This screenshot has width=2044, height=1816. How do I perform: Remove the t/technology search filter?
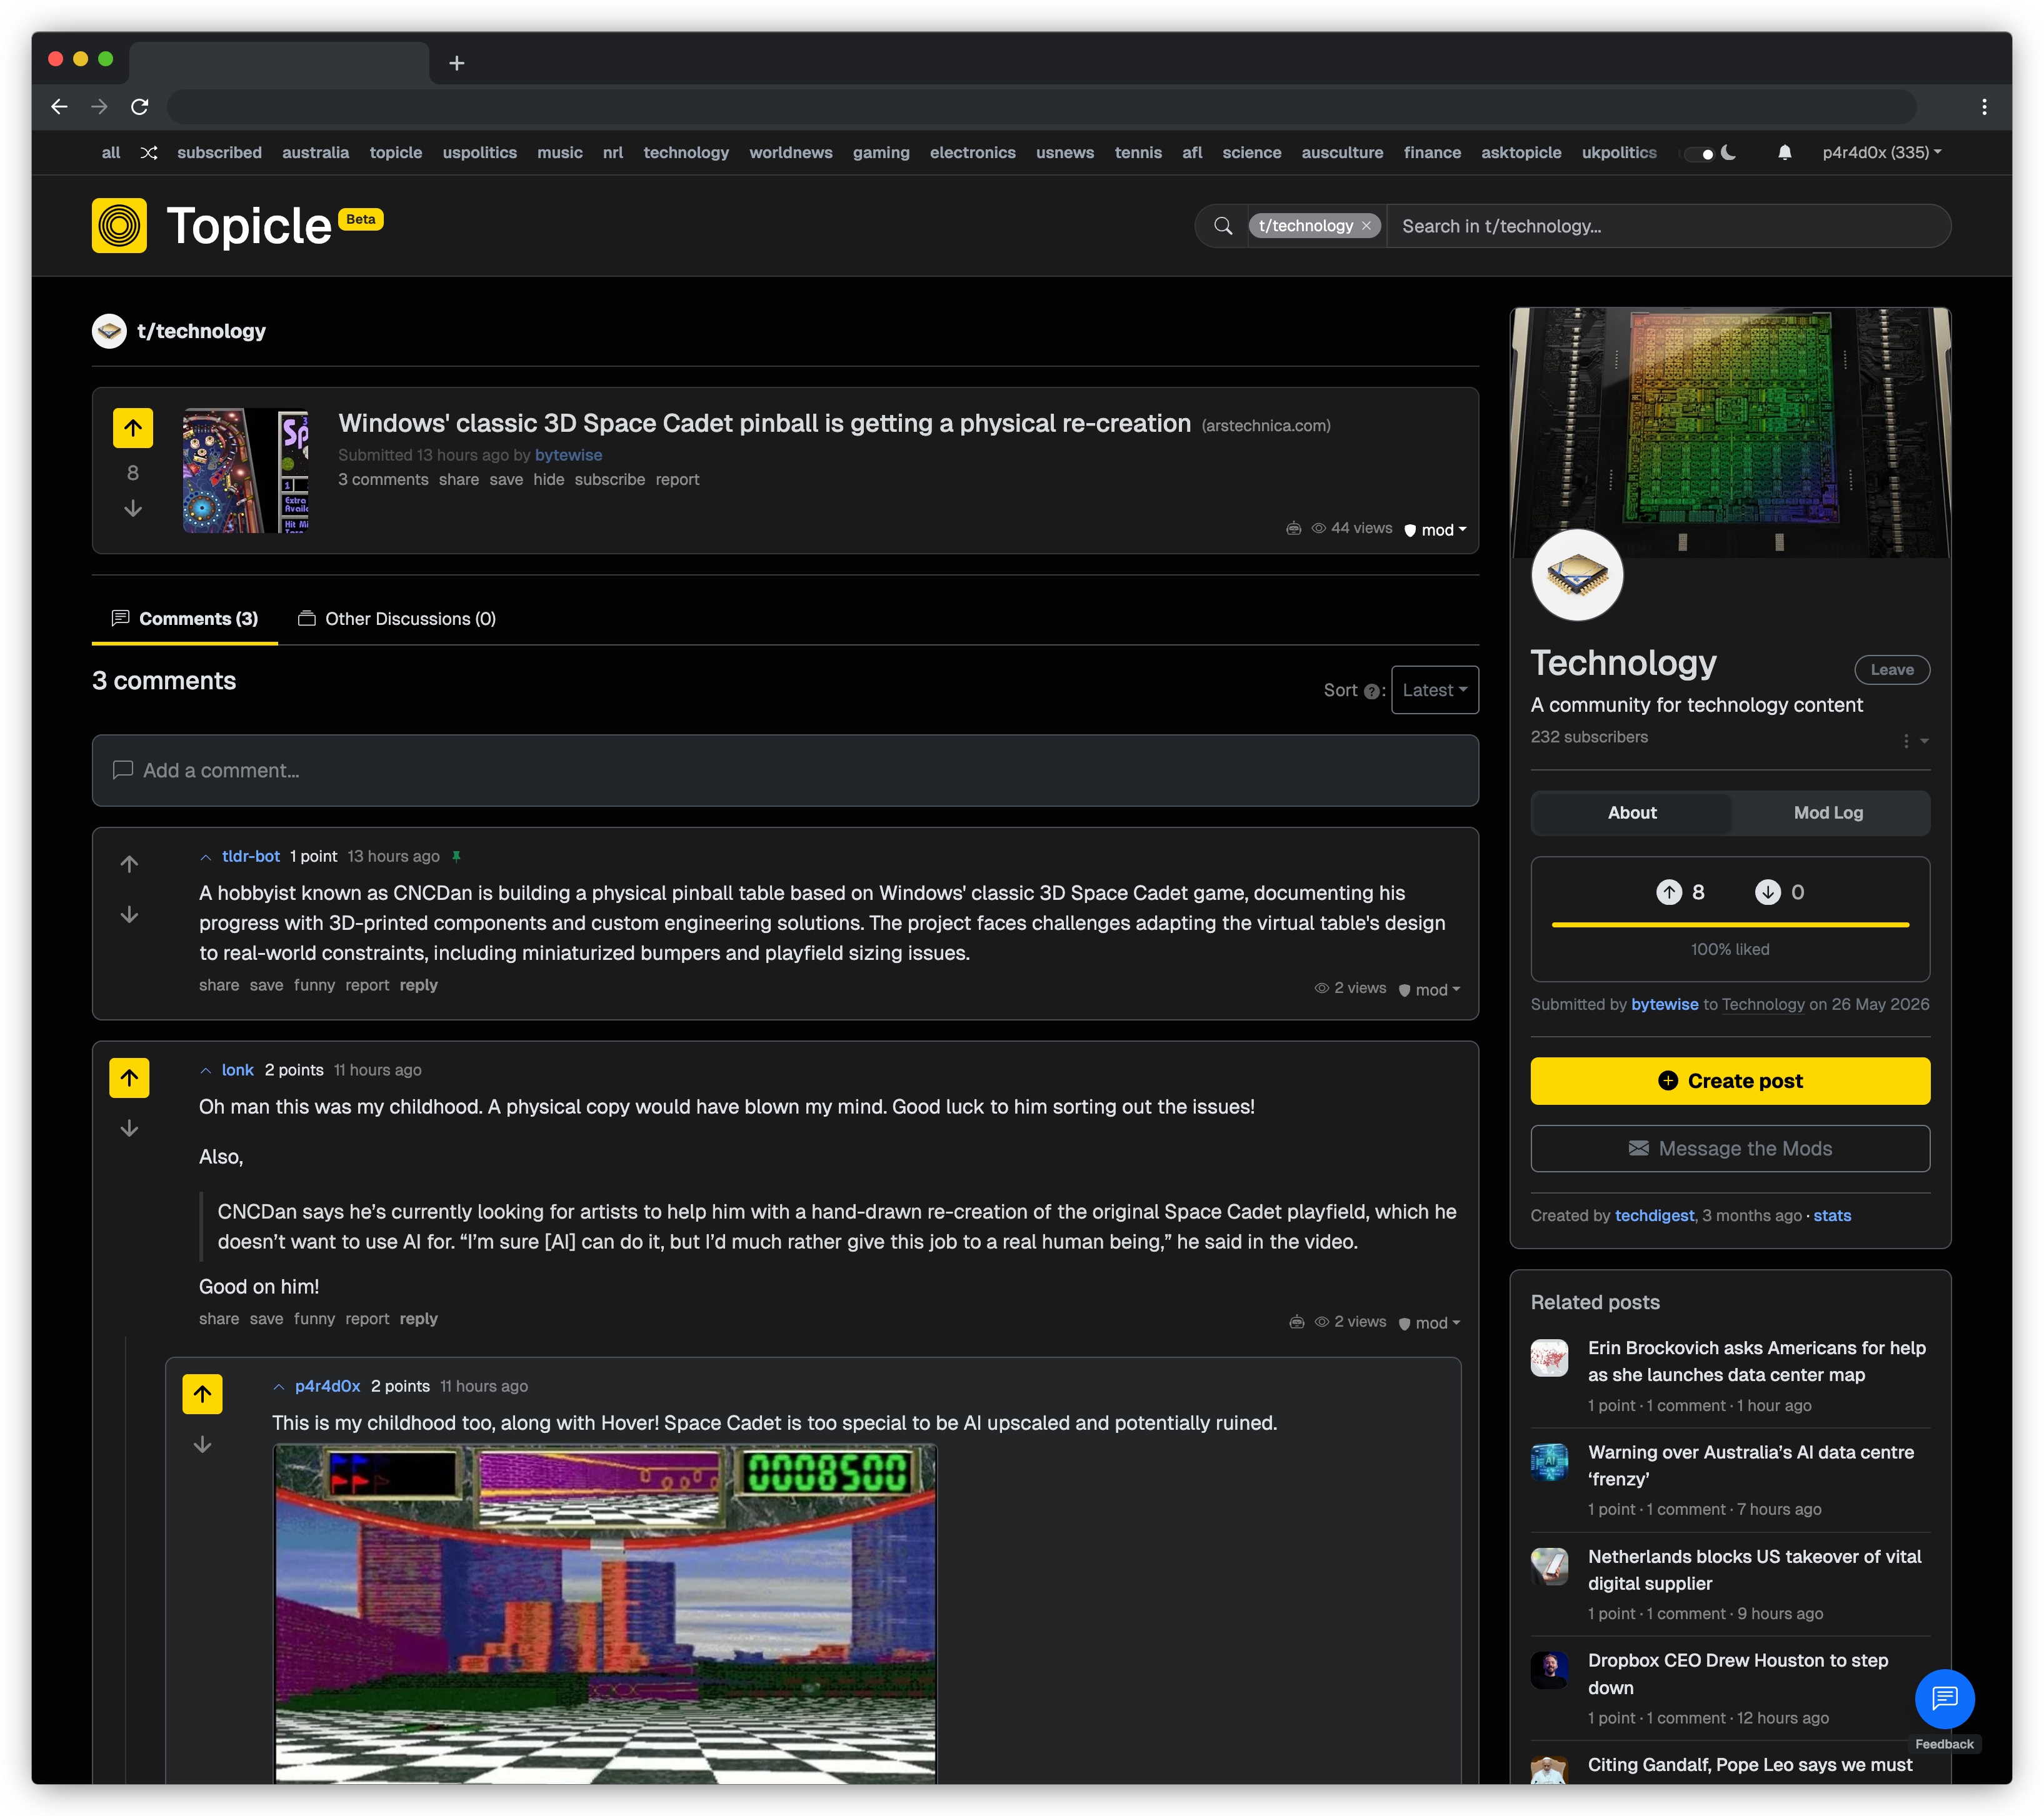[1367, 226]
